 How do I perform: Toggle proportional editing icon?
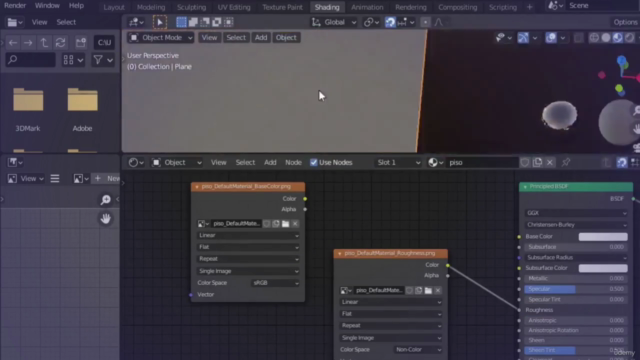425,22
